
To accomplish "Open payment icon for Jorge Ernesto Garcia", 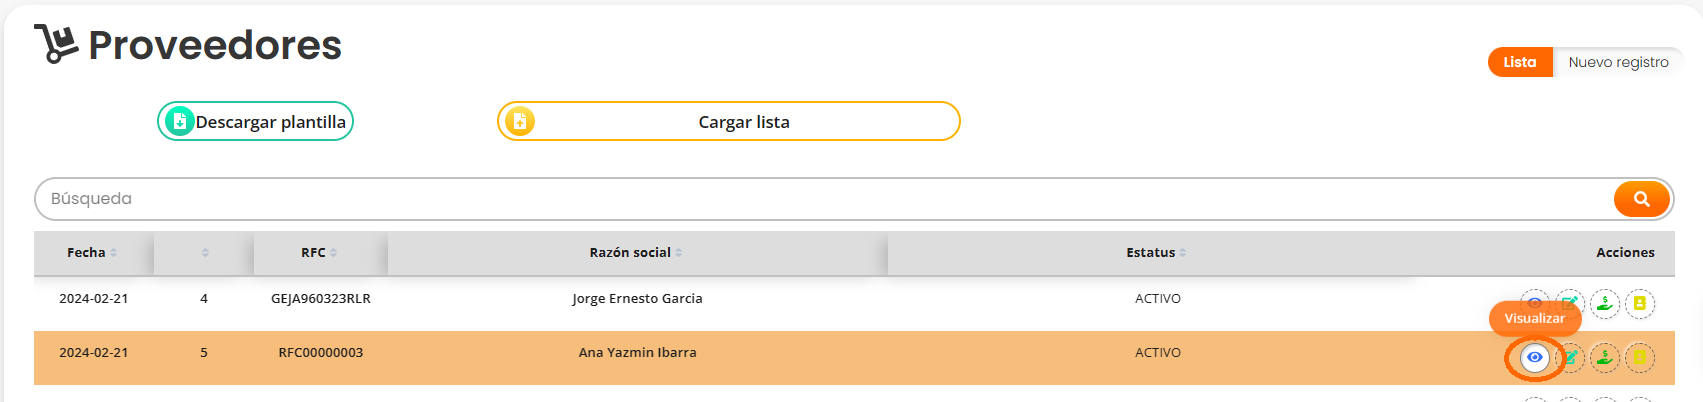I will [1605, 303].
